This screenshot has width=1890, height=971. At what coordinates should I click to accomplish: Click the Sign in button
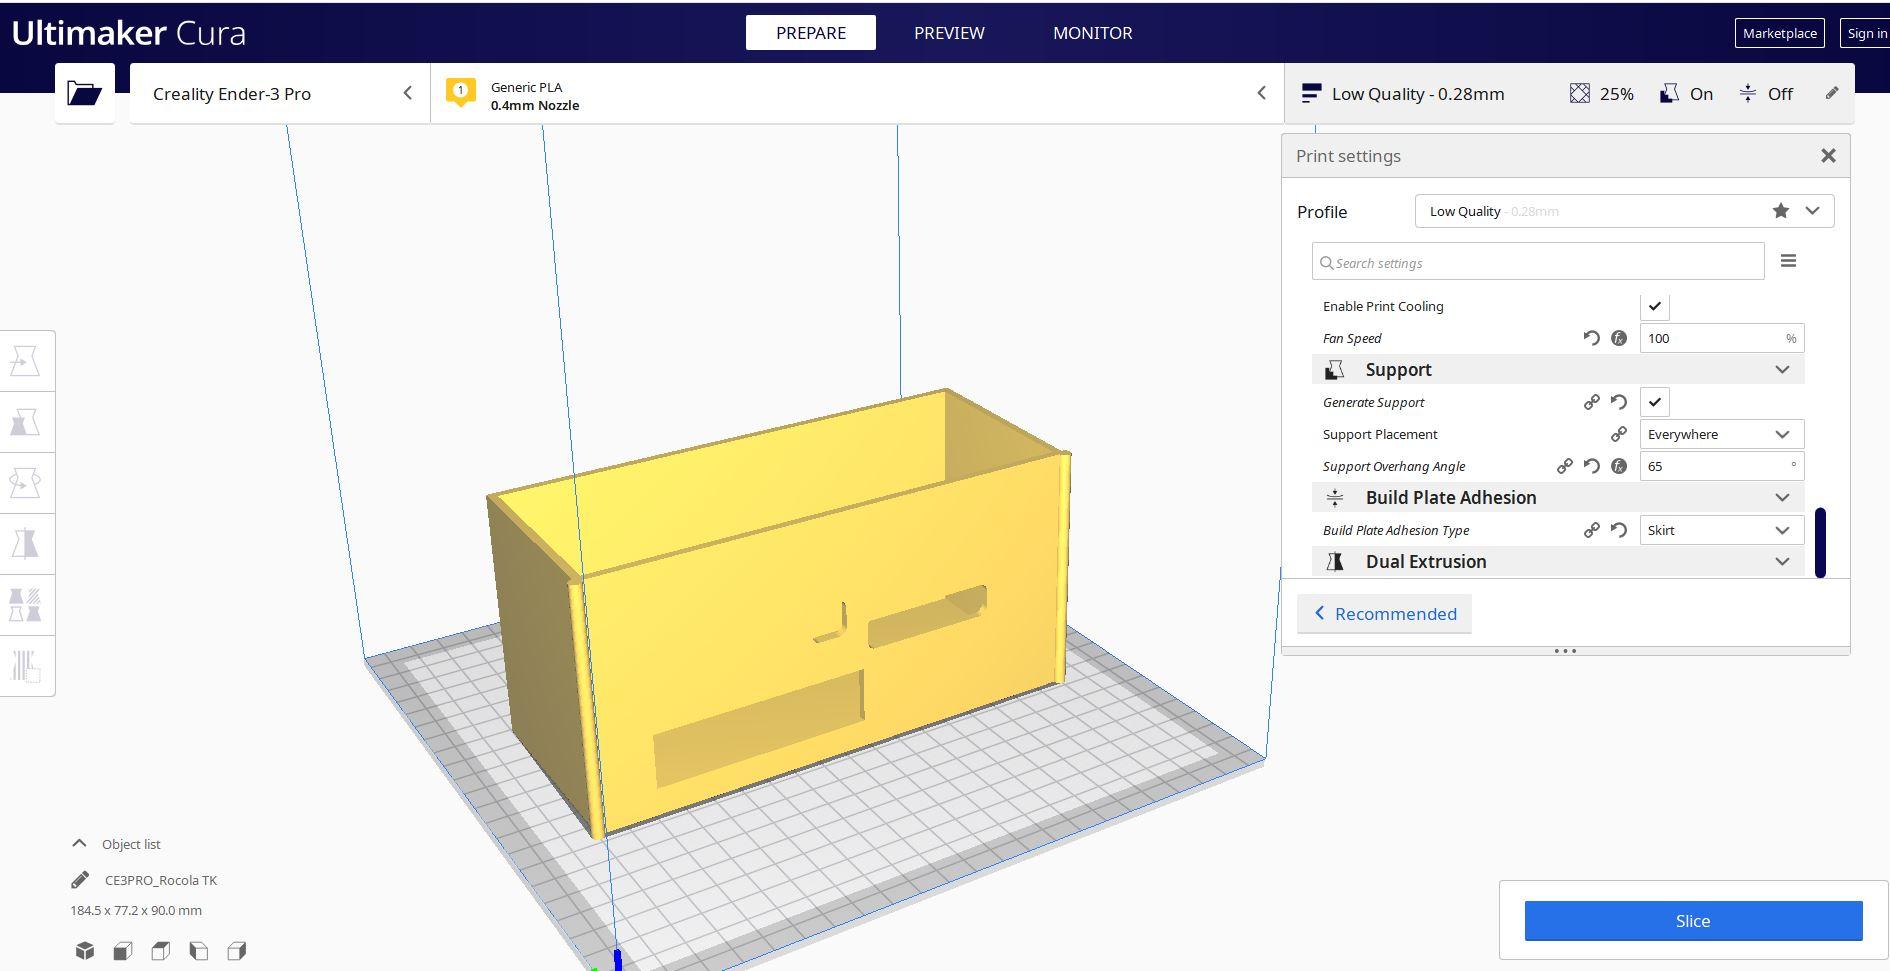(x=1866, y=33)
